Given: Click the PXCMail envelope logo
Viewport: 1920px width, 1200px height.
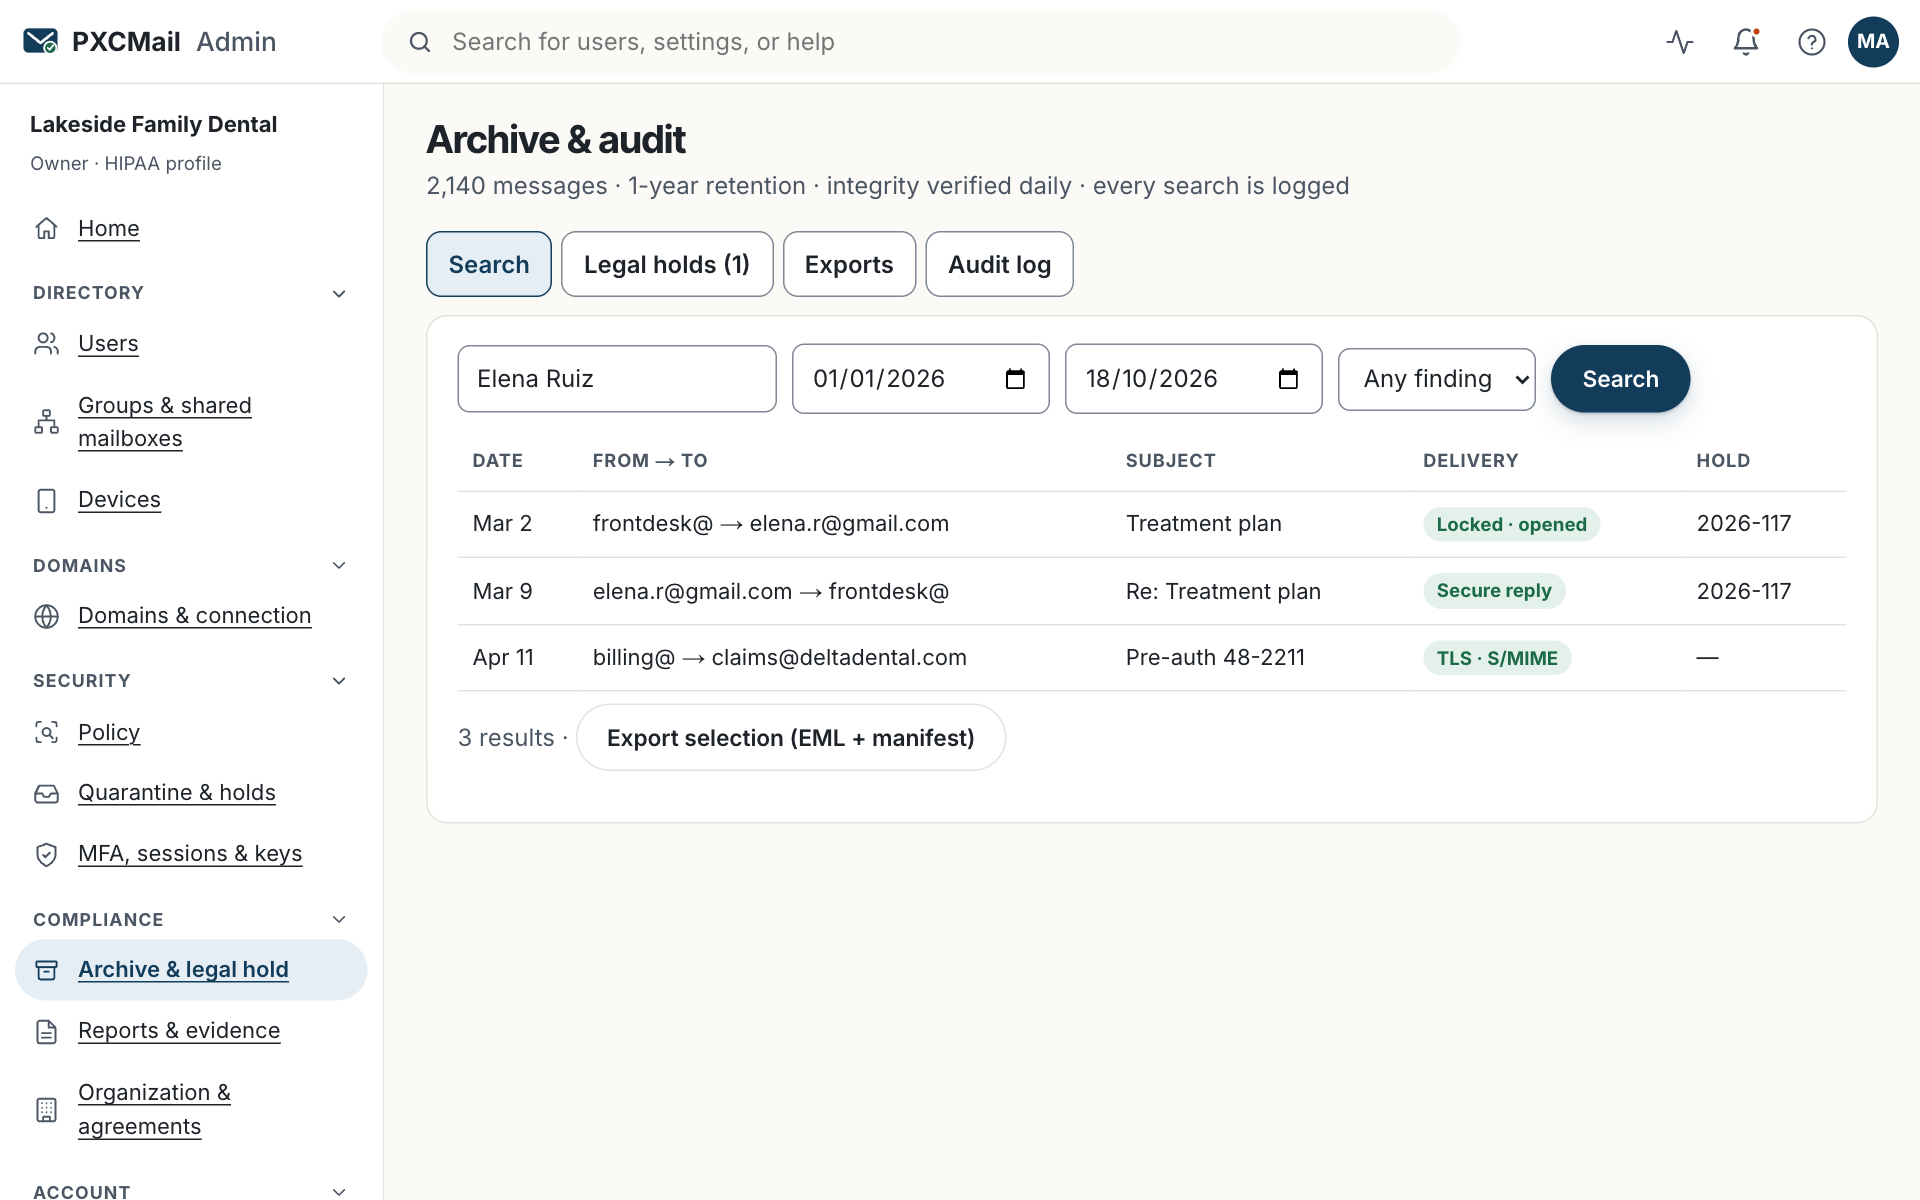Looking at the screenshot, I should [x=40, y=41].
